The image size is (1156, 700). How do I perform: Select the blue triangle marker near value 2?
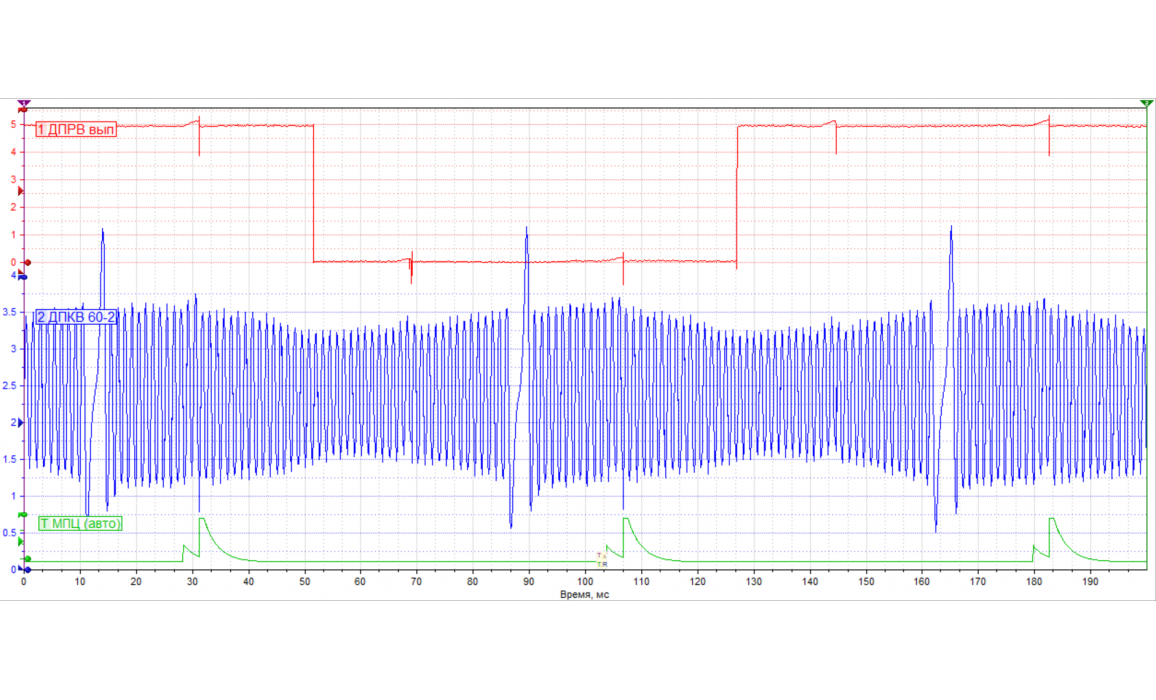[22, 423]
